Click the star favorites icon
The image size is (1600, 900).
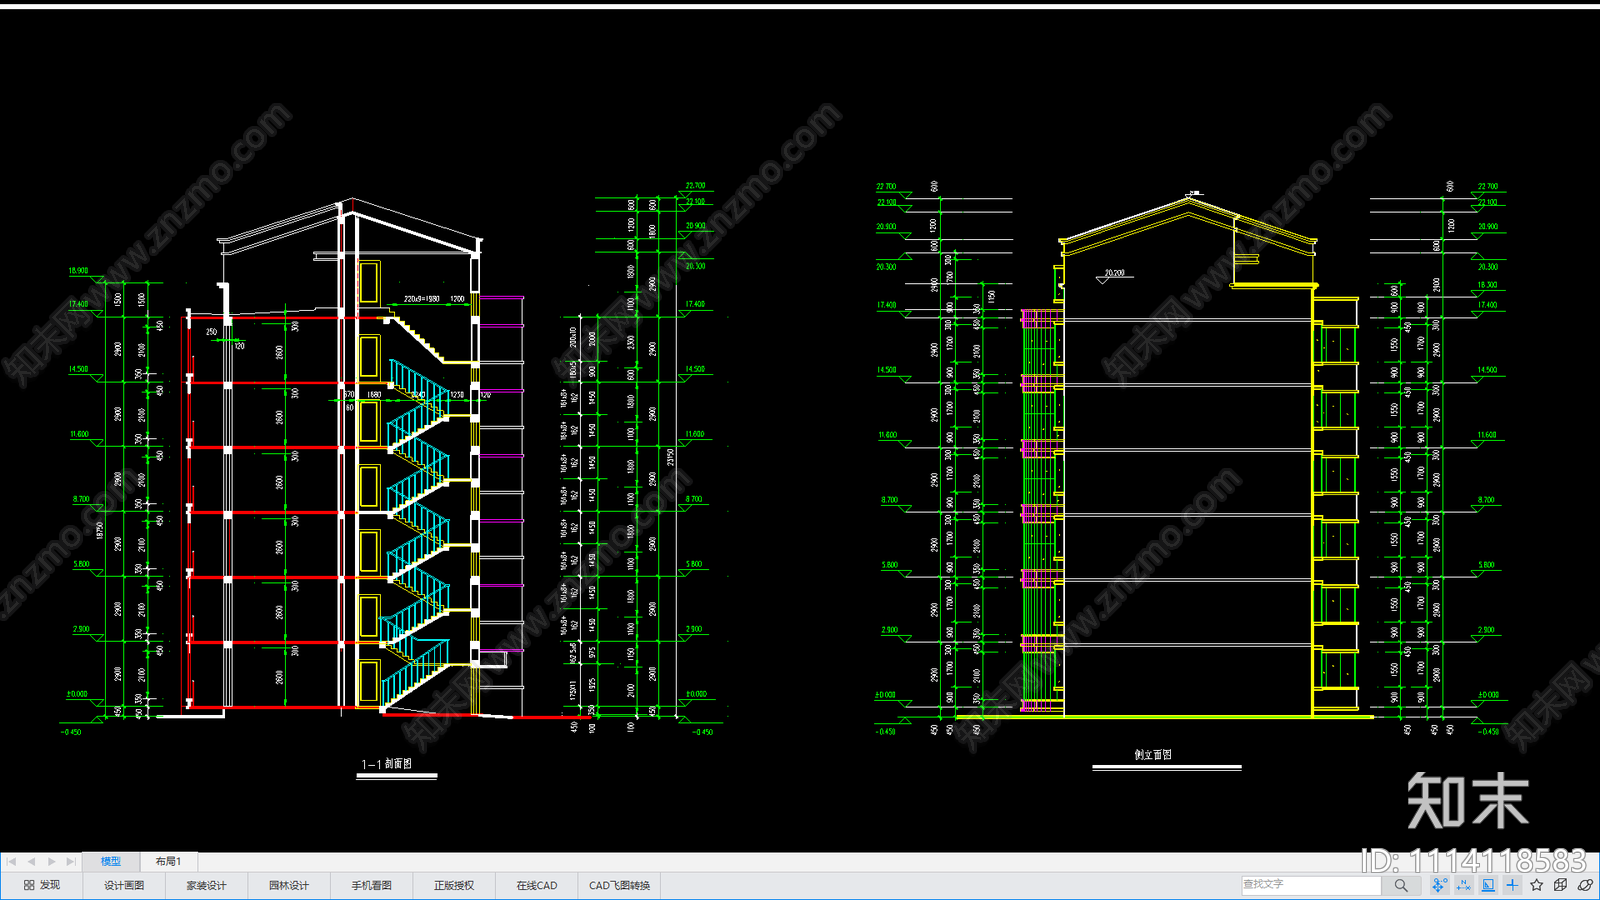[x=1537, y=885]
